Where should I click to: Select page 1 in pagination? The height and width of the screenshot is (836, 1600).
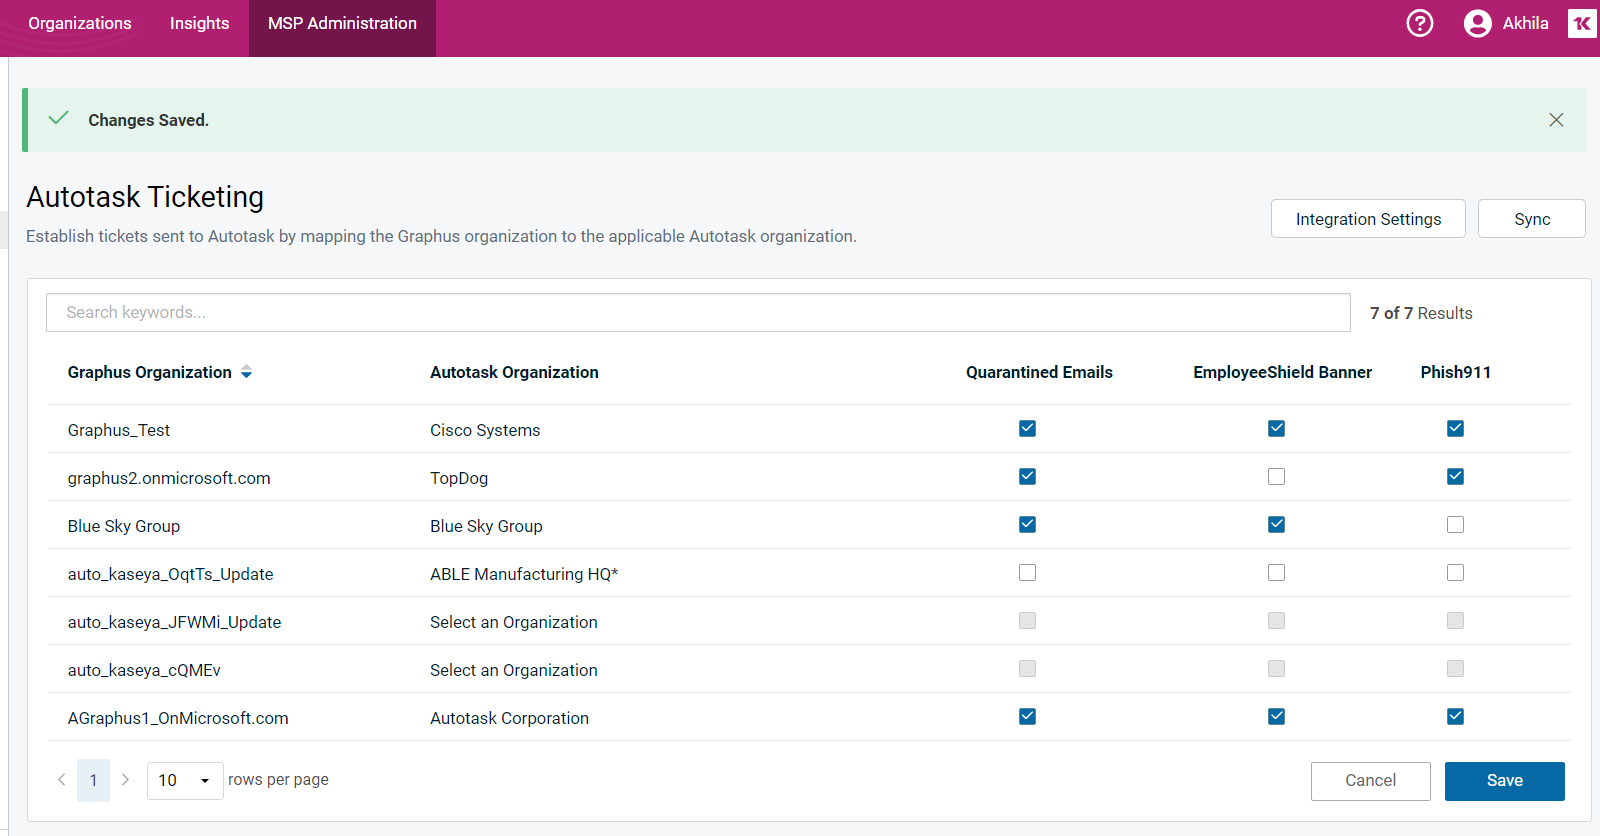coord(94,780)
